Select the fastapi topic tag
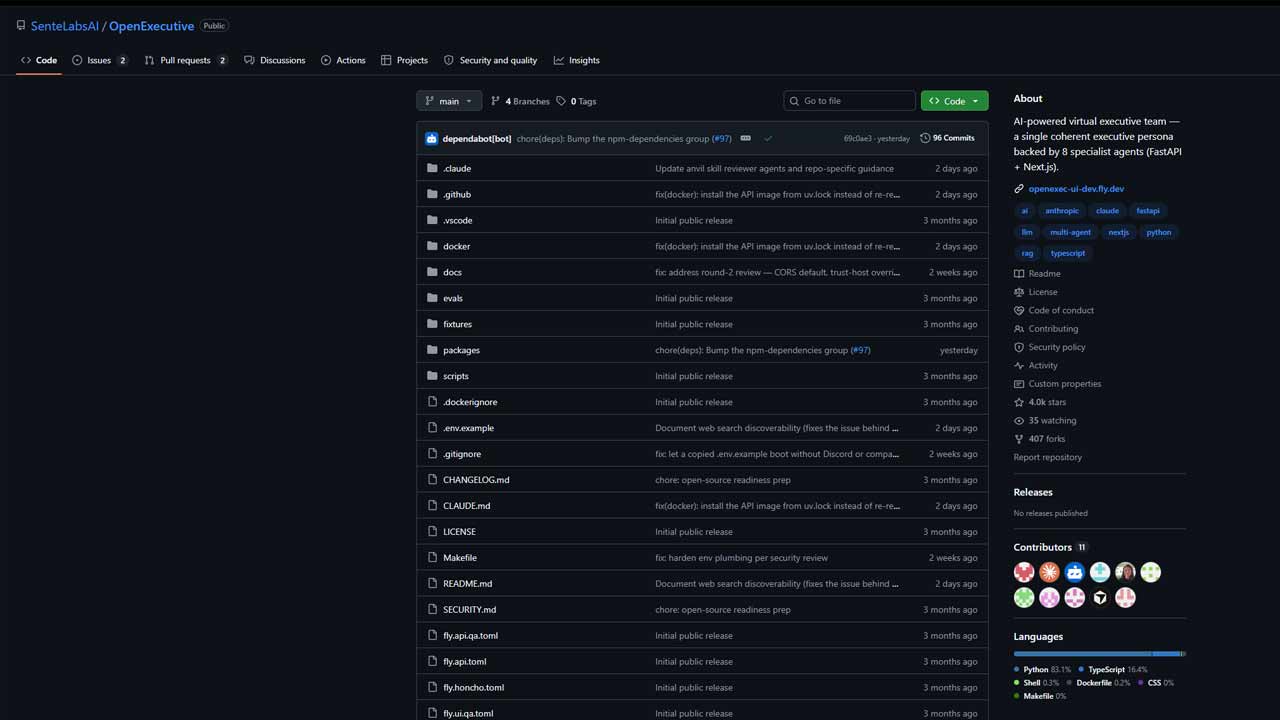The image size is (1280, 720). click(1147, 211)
